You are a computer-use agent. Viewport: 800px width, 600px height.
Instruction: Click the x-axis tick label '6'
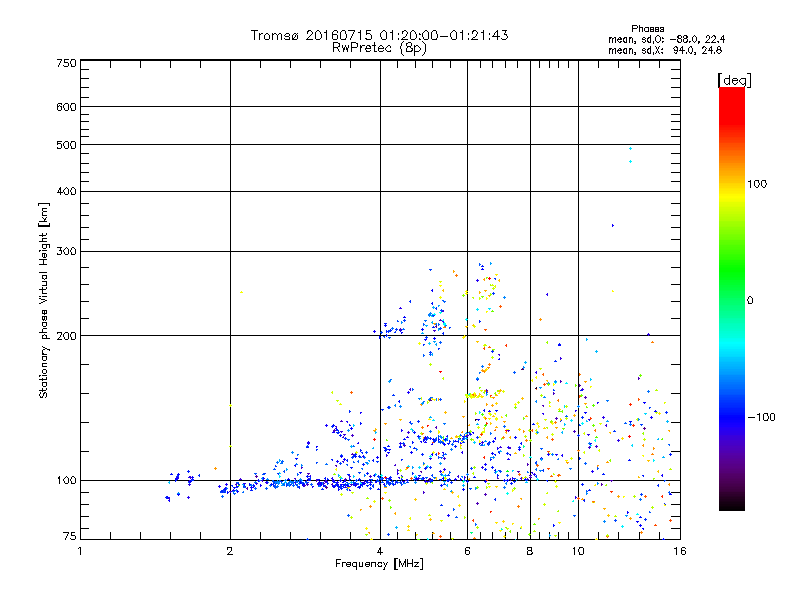(467, 551)
